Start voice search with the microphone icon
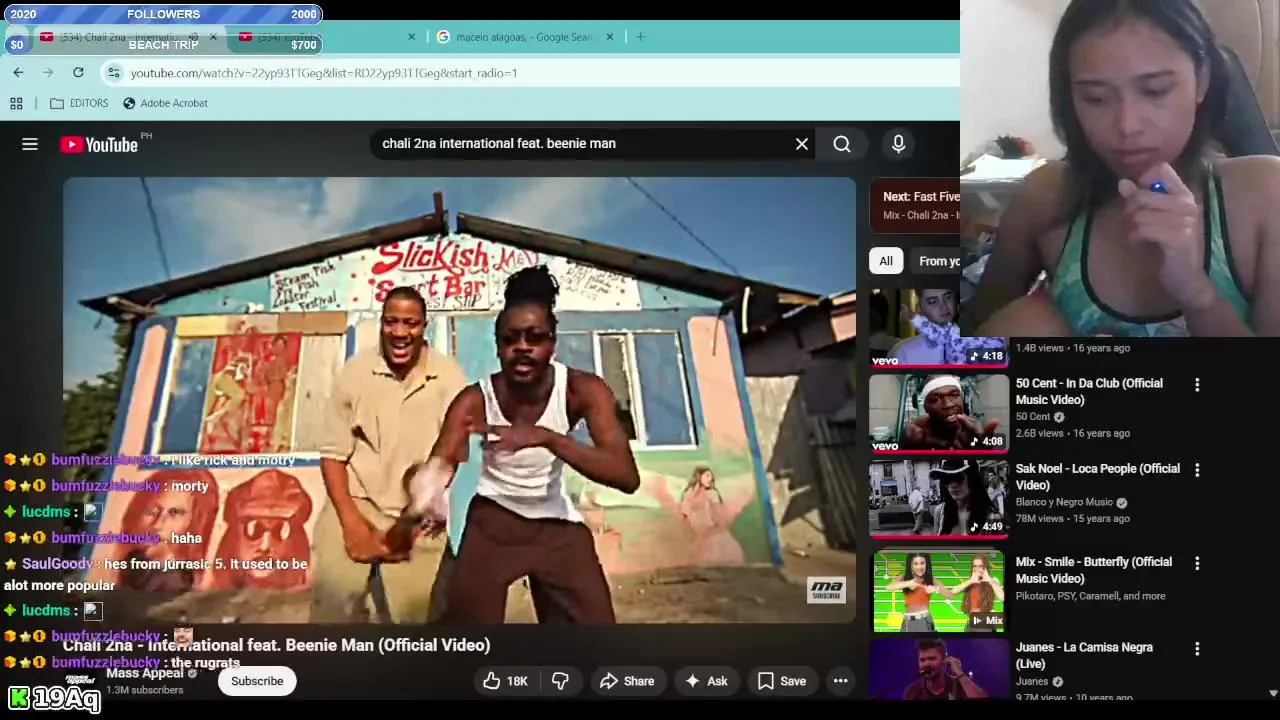The width and height of the screenshot is (1280, 720). (x=898, y=144)
